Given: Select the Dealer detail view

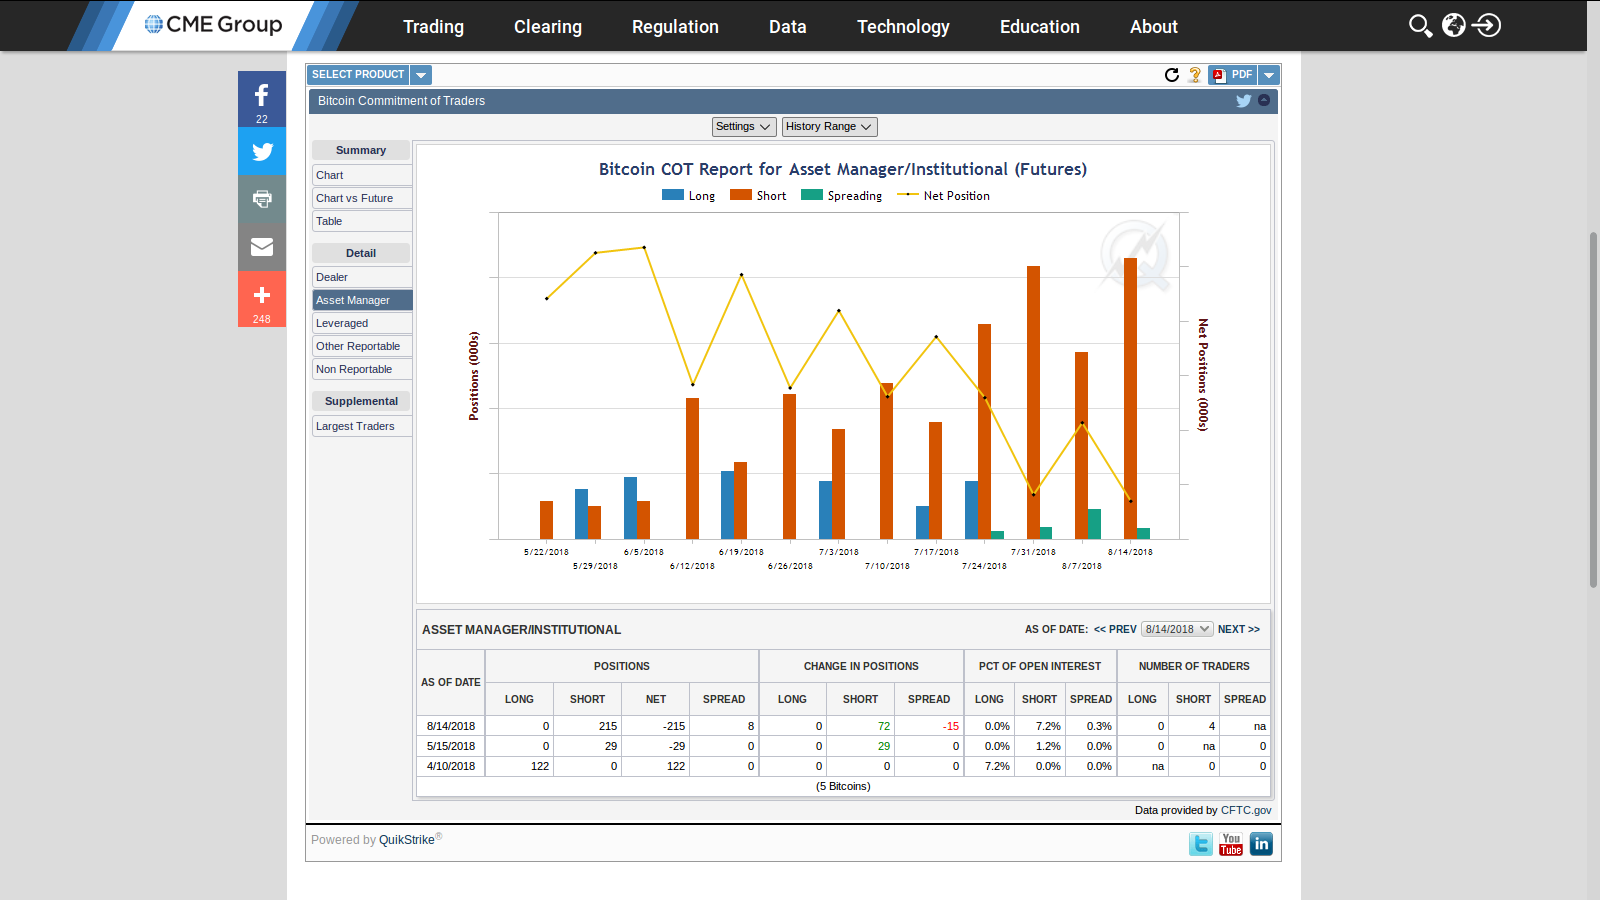Looking at the screenshot, I should [362, 277].
